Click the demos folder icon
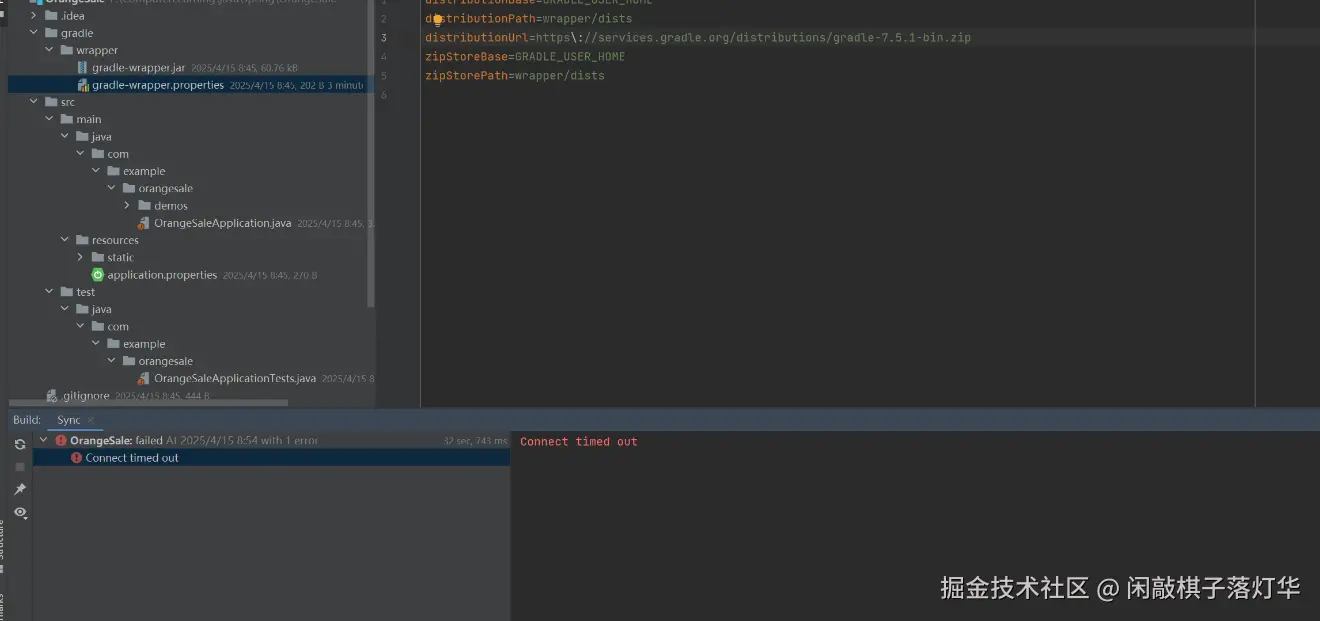The width and height of the screenshot is (1320, 621). (x=144, y=205)
